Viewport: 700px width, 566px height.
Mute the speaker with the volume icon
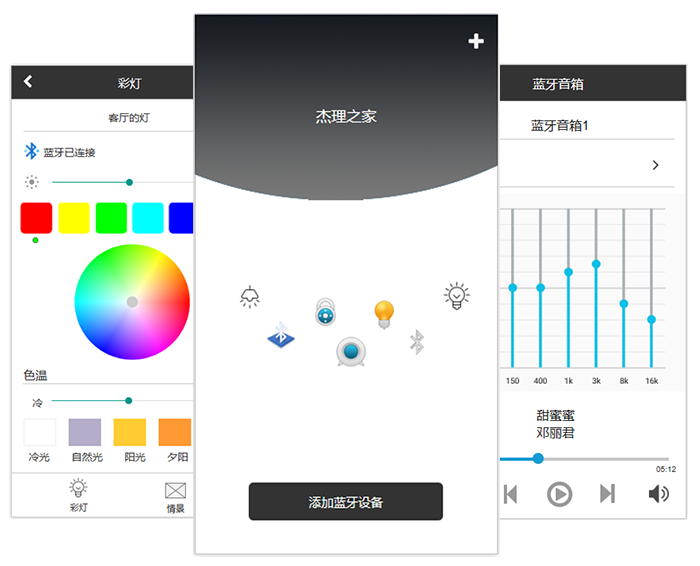click(x=658, y=493)
